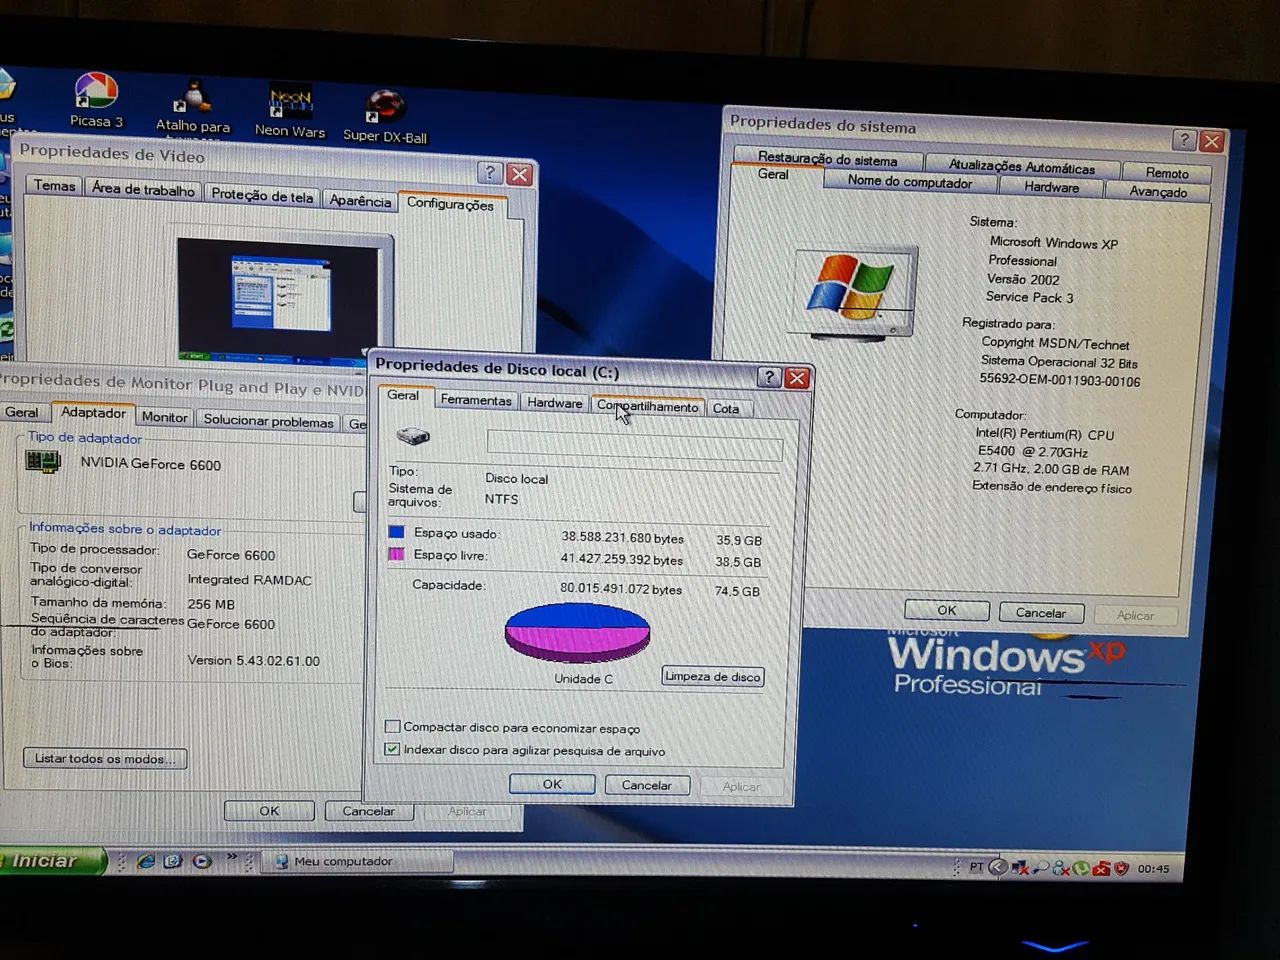Click the Meu computador taskbar button
1280x960 pixels.
(x=358, y=861)
